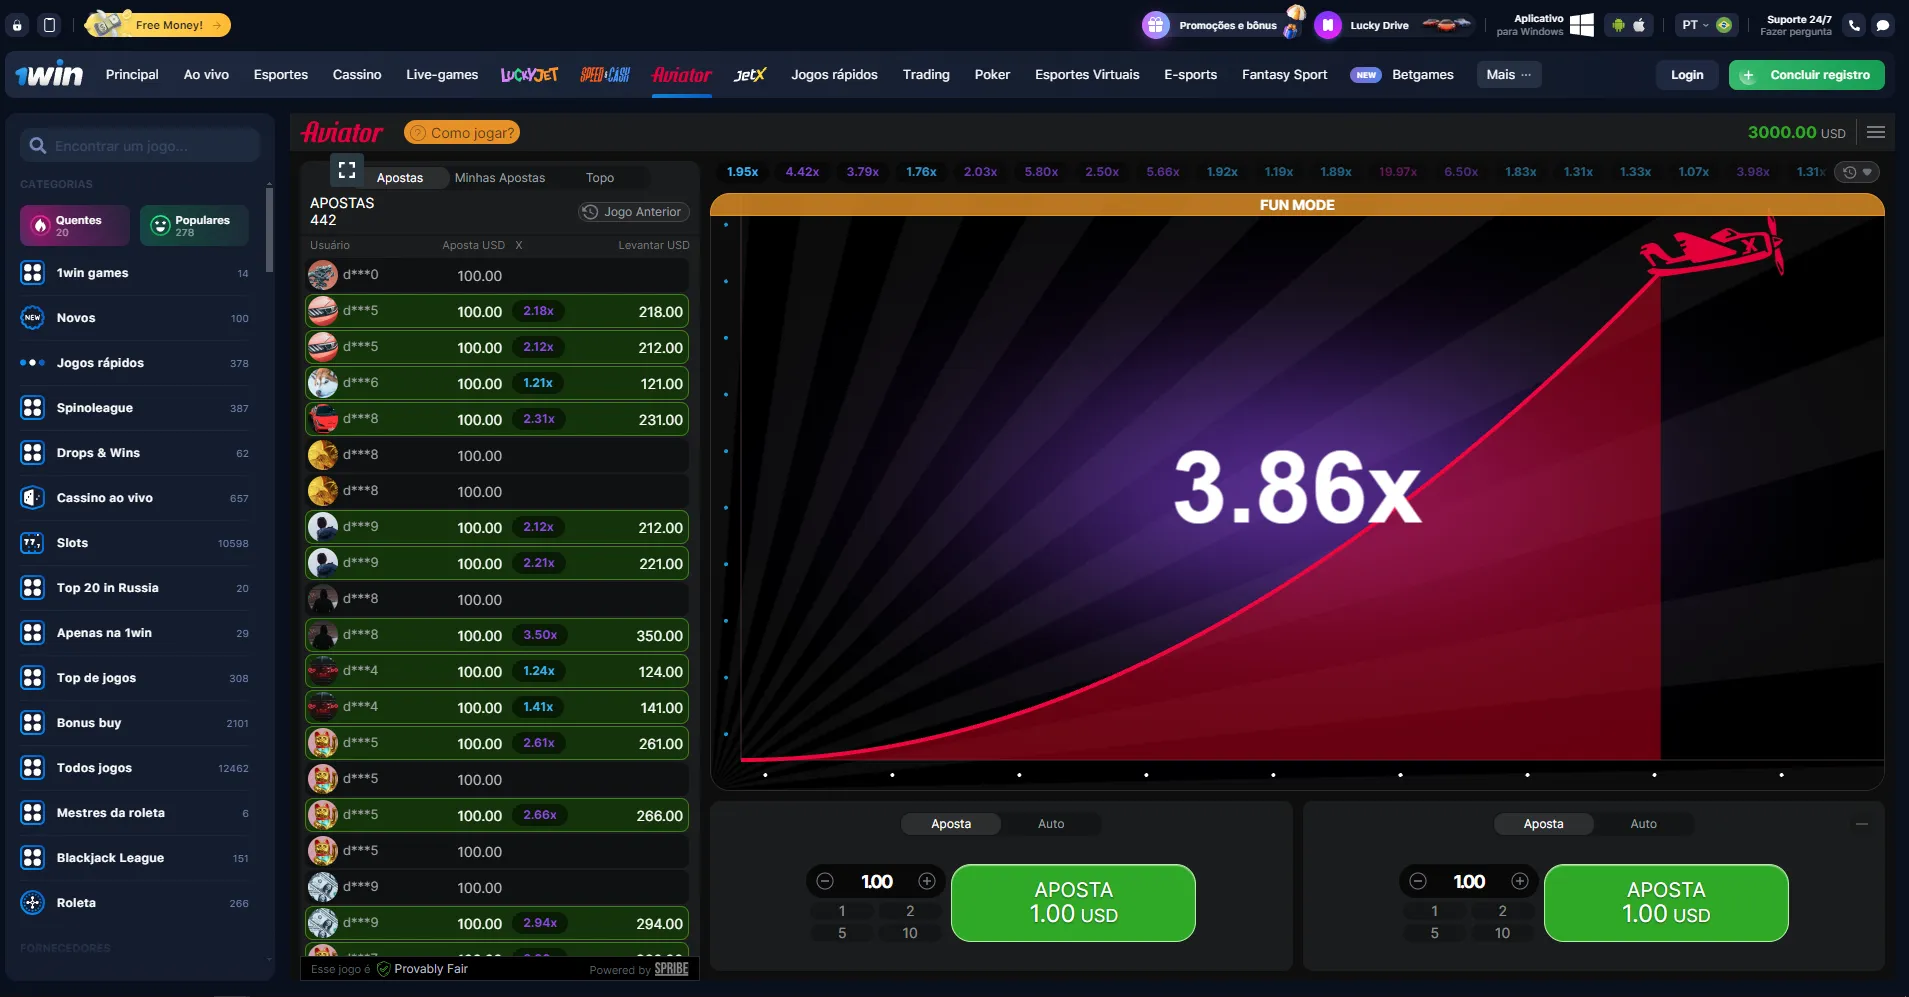Increase right bet amount with plus
The image size is (1909, 997).
1520,881
